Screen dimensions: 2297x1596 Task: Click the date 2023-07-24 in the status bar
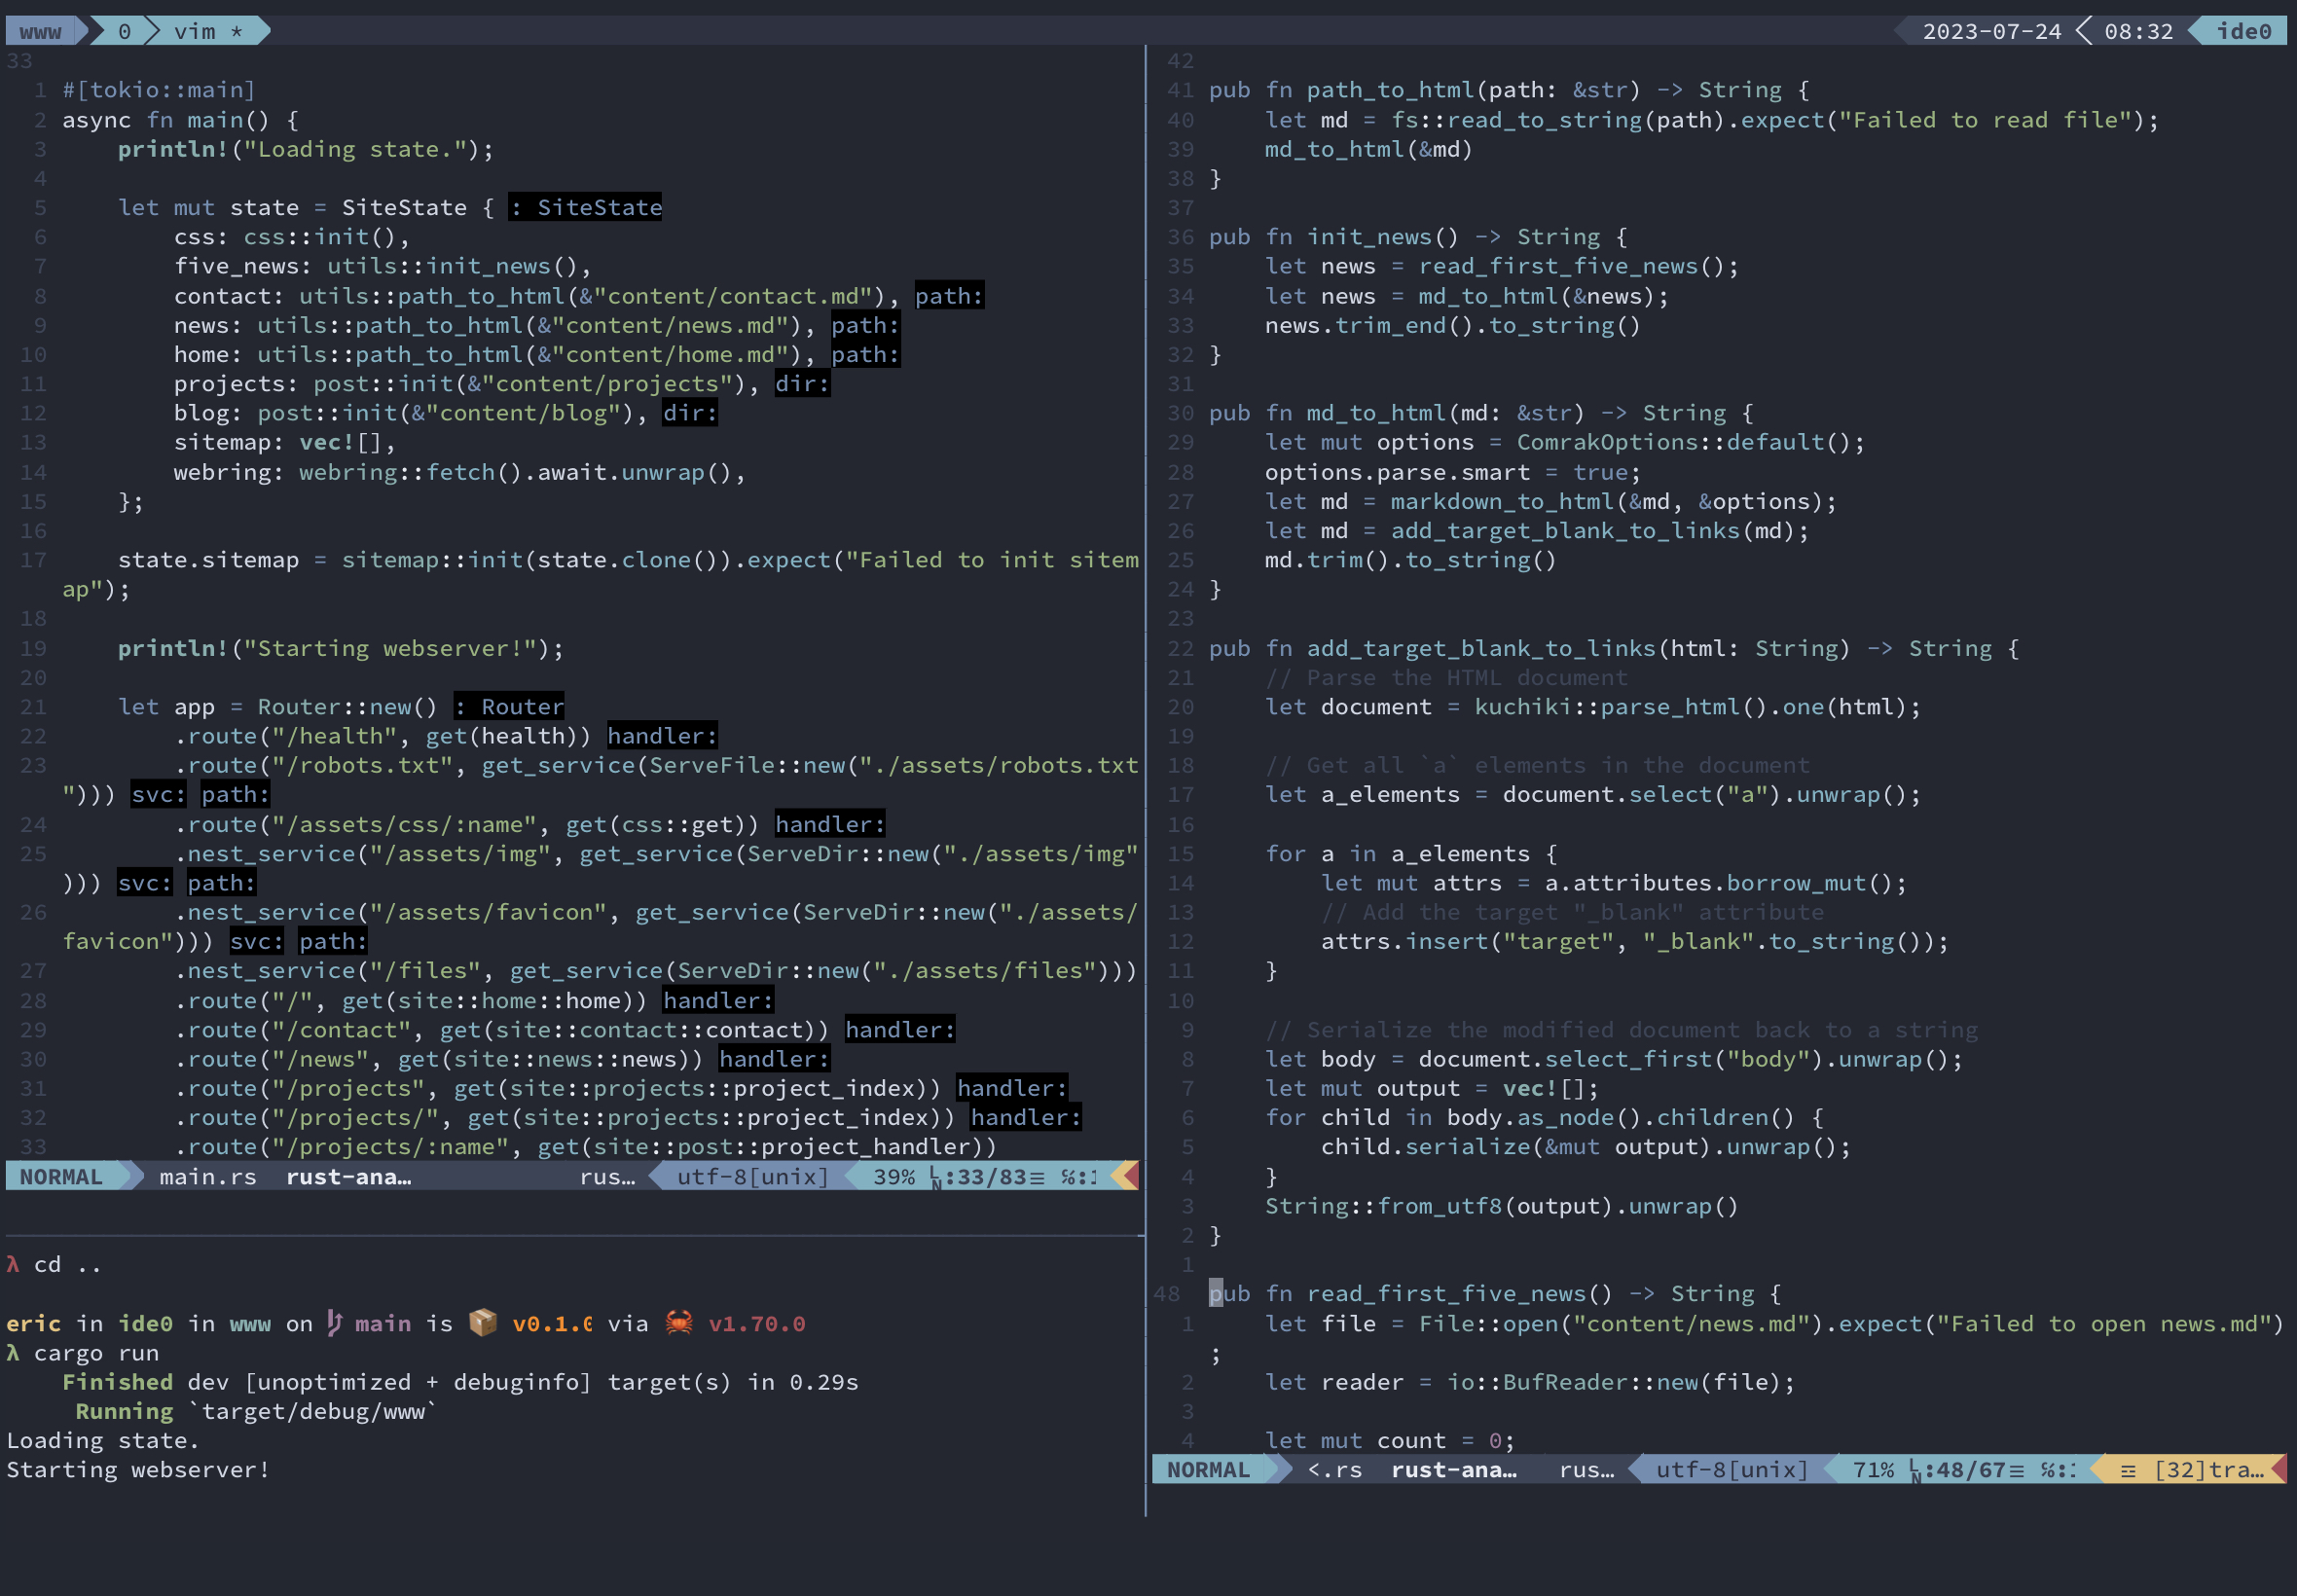pyautogui.click(x=1992, y=30)
